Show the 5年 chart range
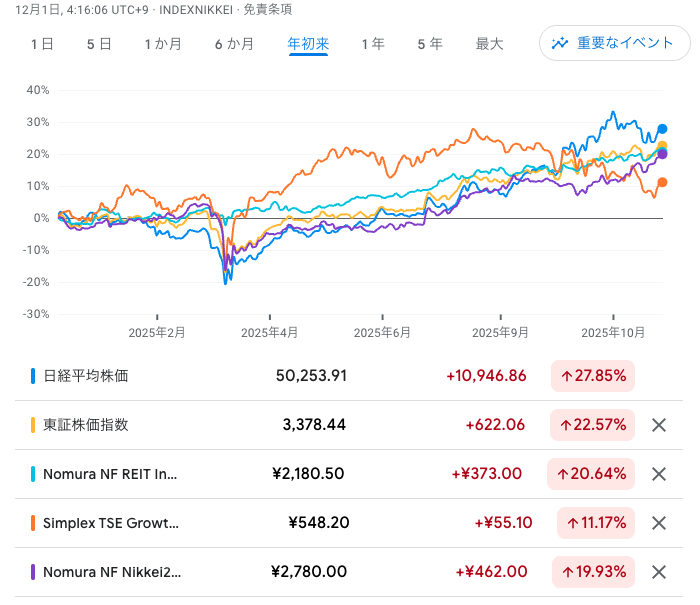This screenshot has width=700, height=605. 429,44
